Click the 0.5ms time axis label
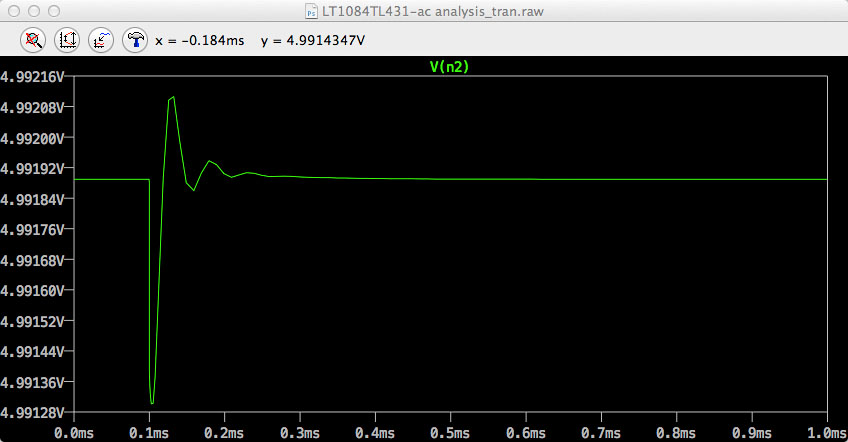Image resolution: width=848 pixels, height=442 pixels. pyautogui.click(x=450, y=433)
